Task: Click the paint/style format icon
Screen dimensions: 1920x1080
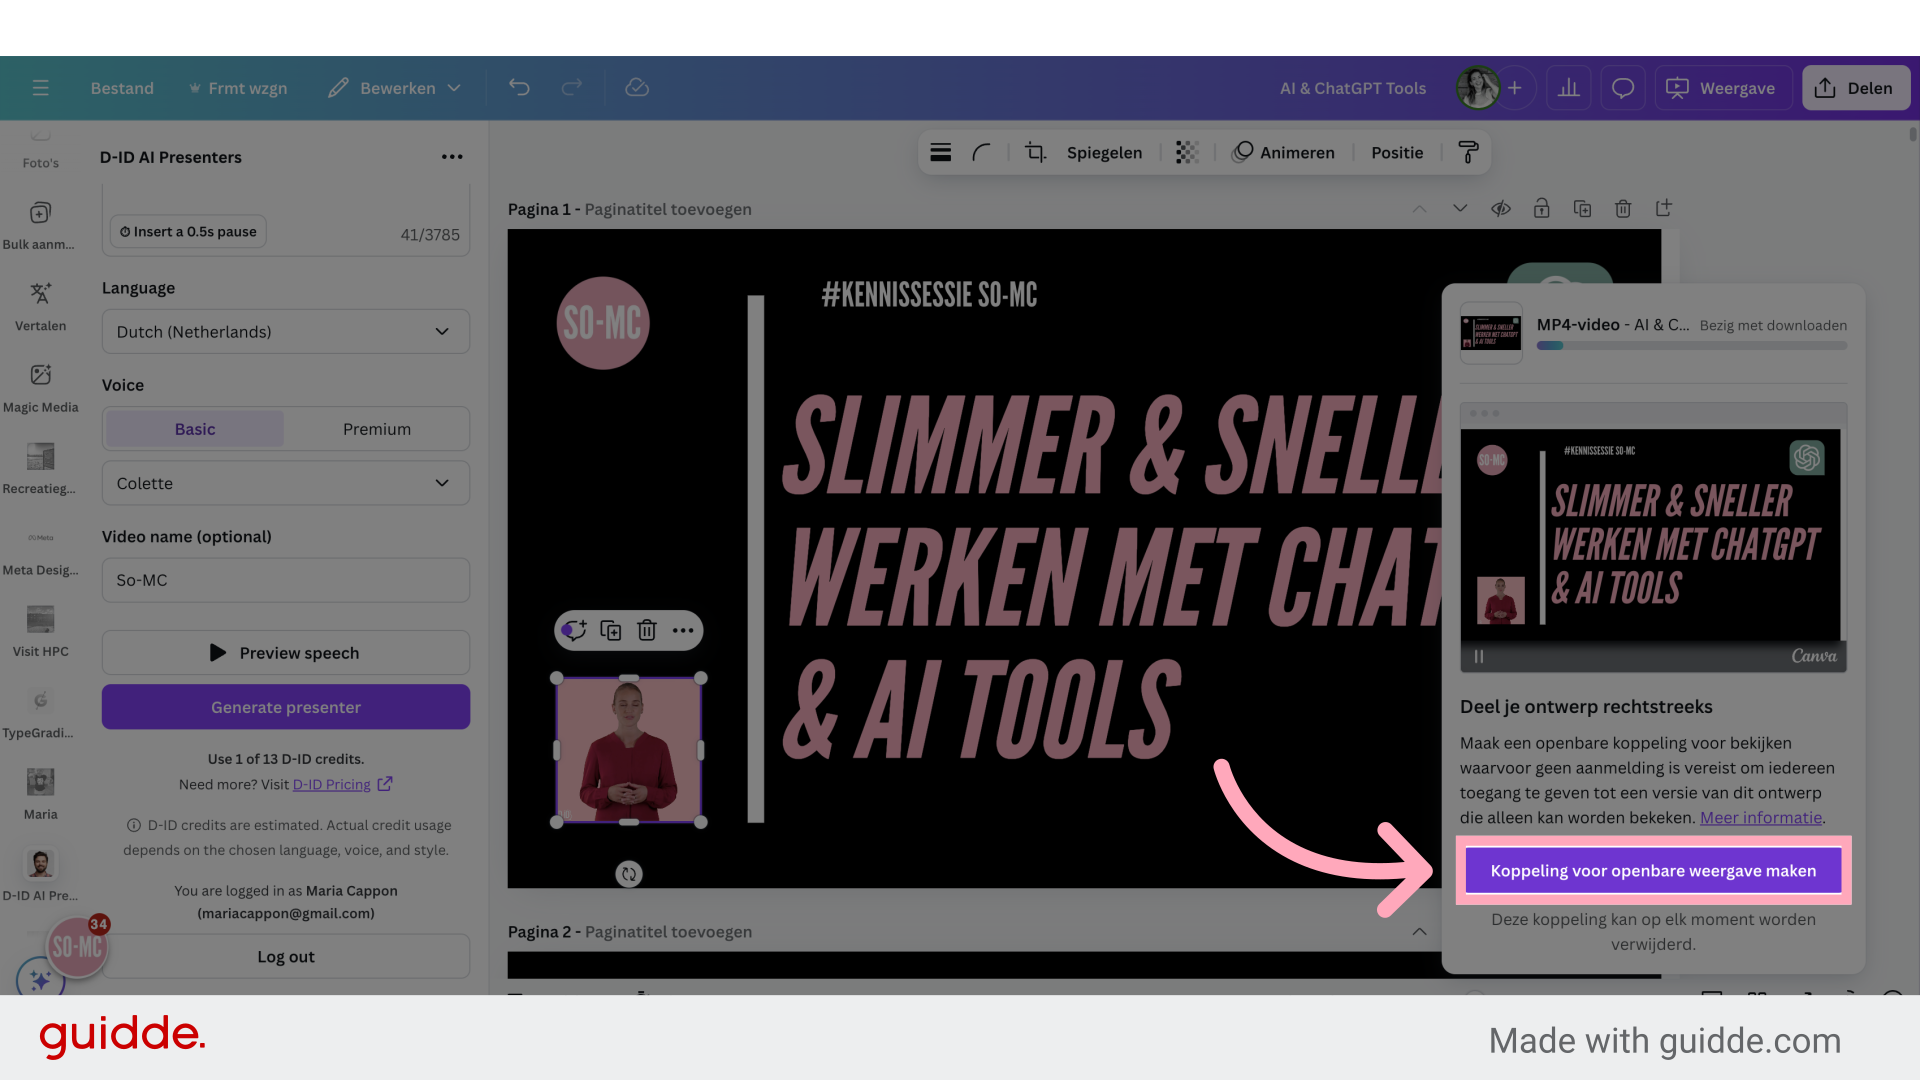Action: [1468, 152]
